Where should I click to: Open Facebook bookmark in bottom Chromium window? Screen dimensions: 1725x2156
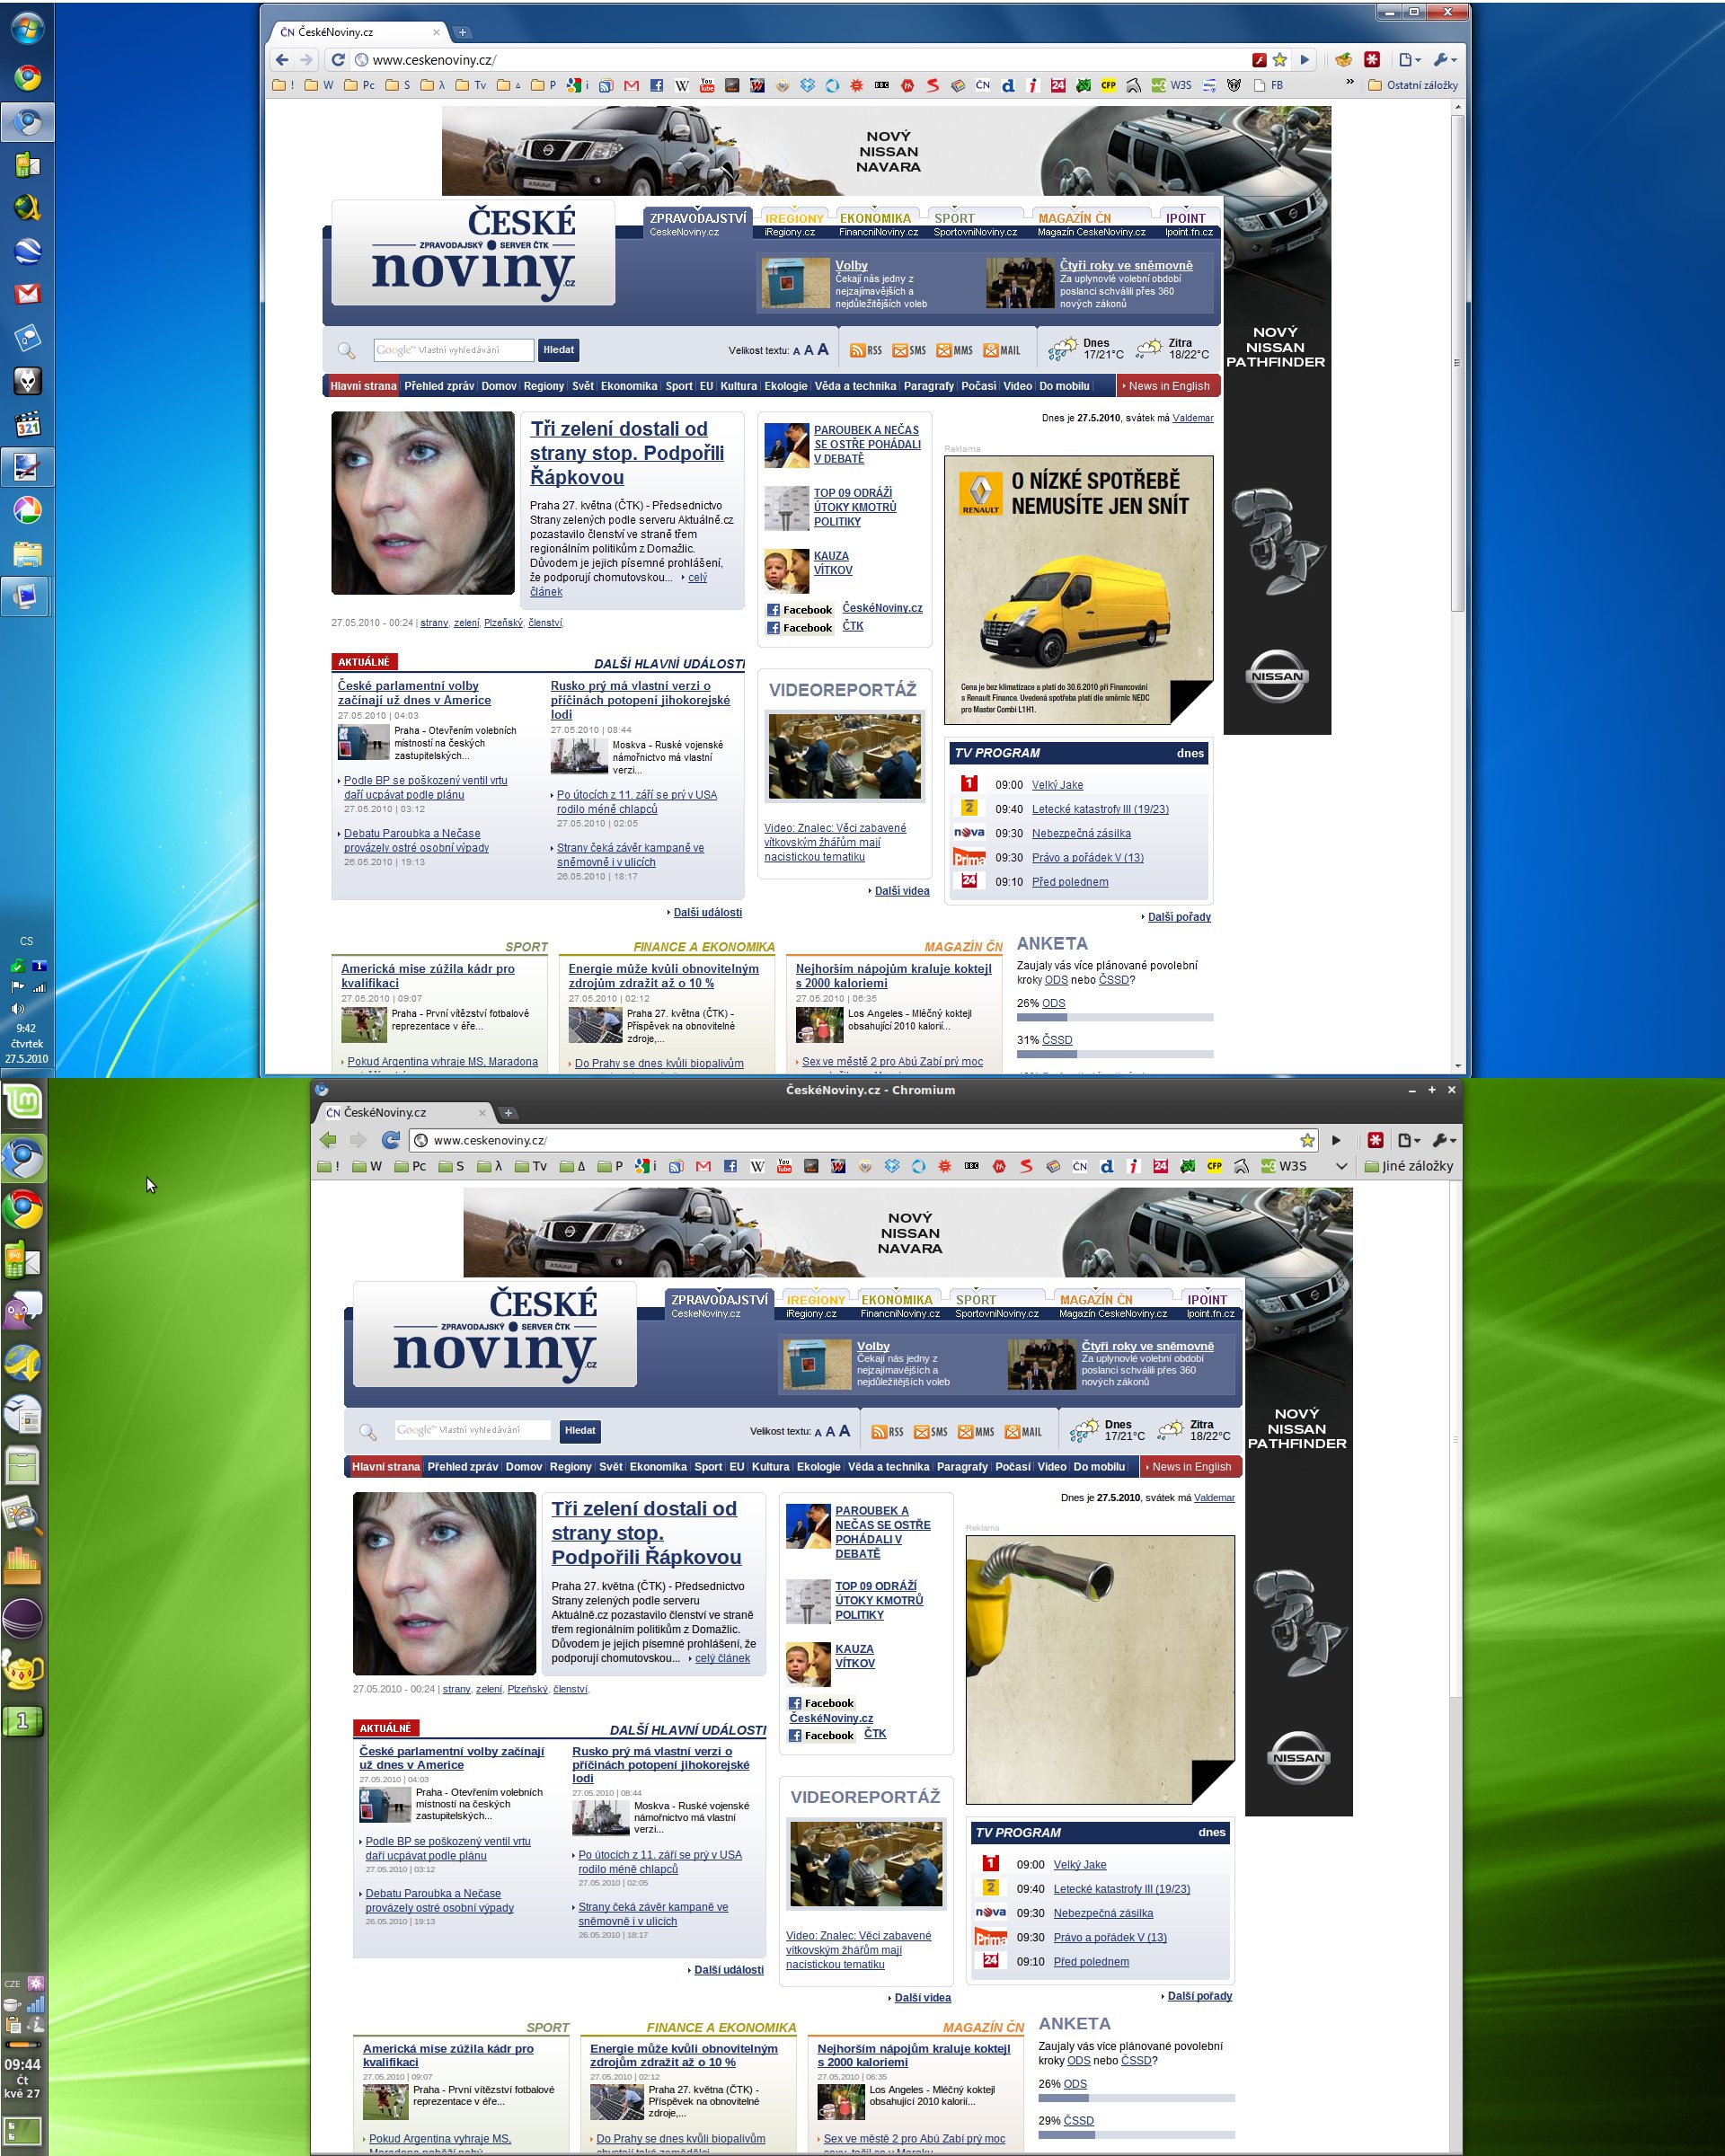tap(730, 1166)
